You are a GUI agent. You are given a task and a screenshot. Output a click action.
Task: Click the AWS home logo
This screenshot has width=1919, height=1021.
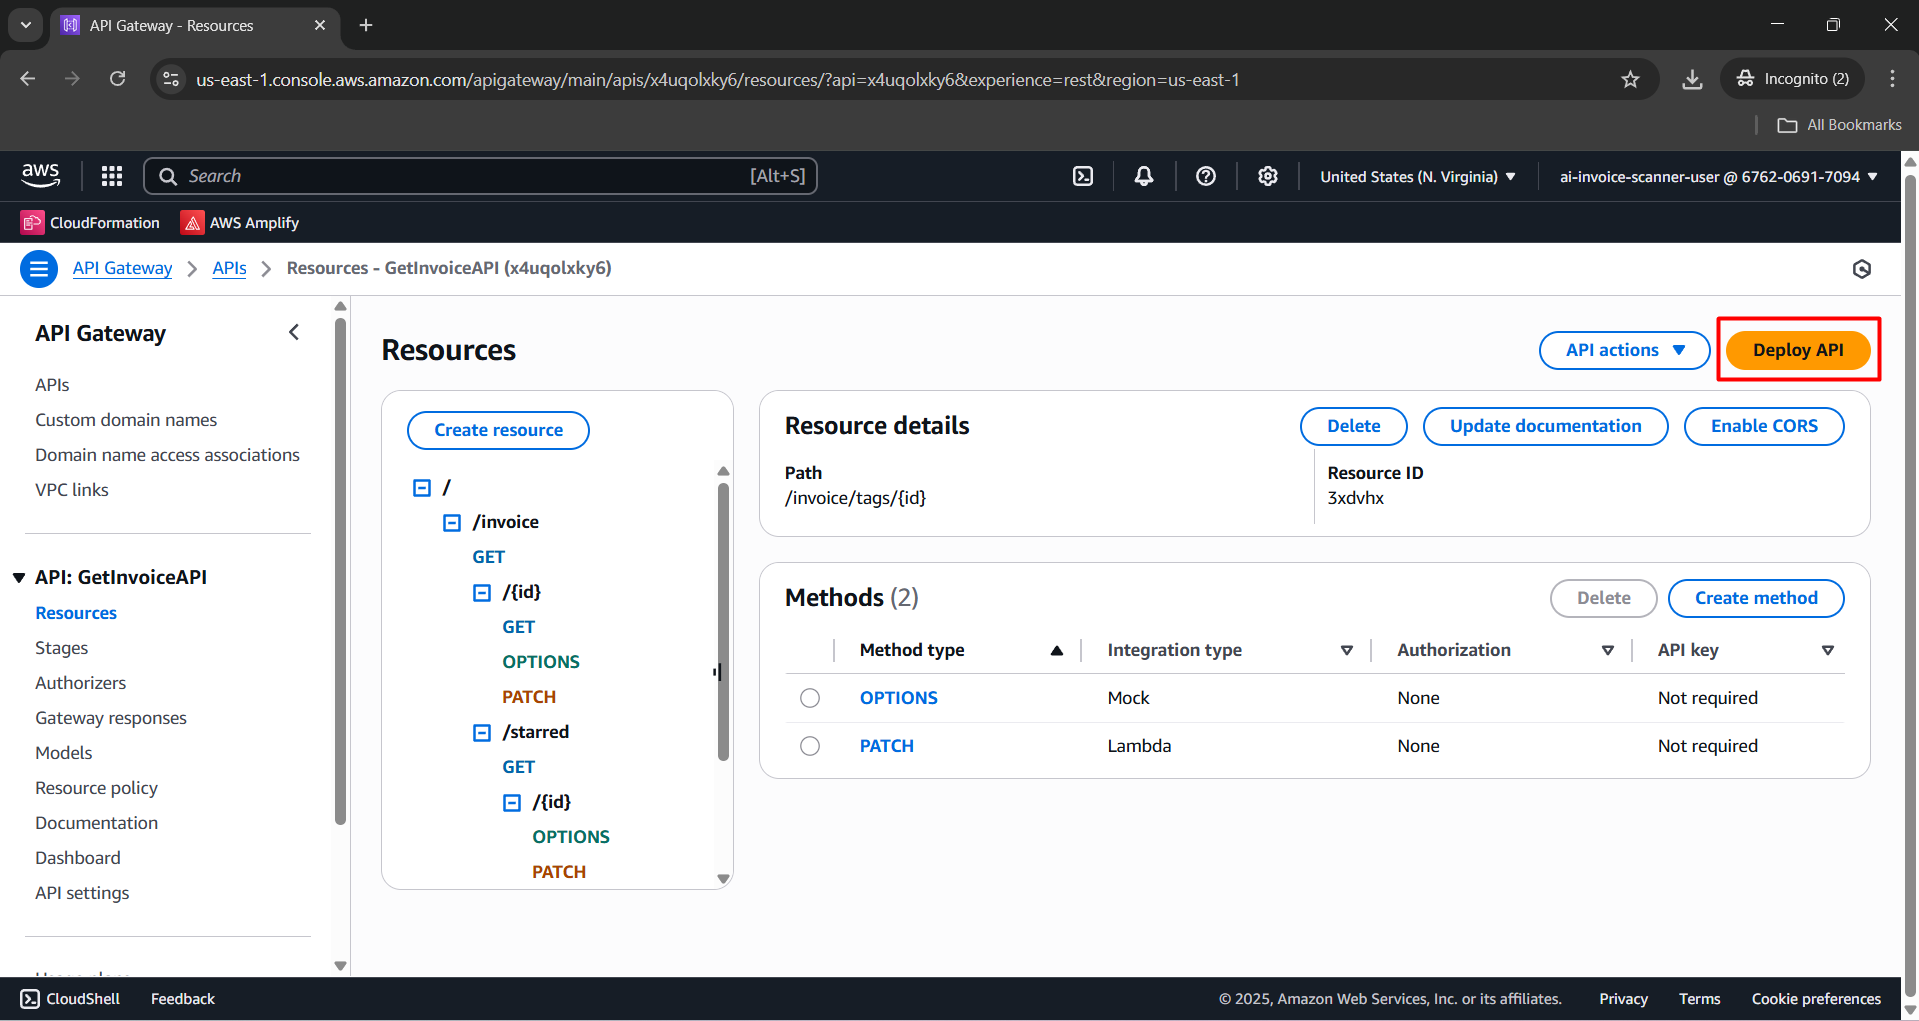40,175
